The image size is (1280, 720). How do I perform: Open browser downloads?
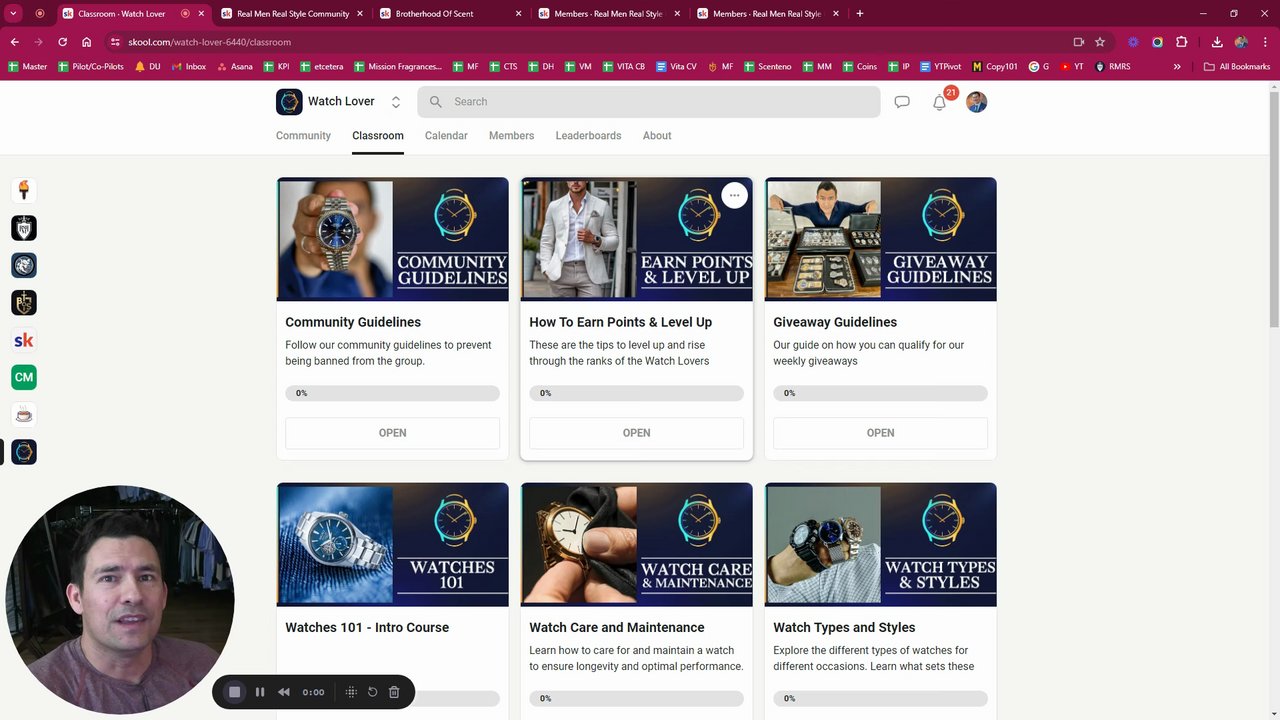pyautogui.click(x=1217, y=42)
